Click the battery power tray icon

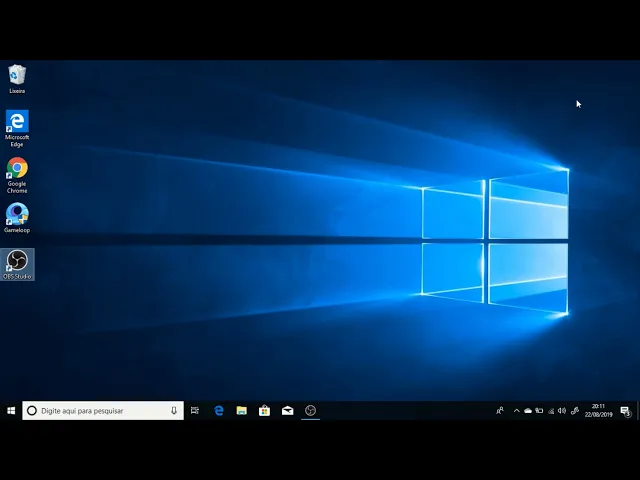tap(539, 411)
